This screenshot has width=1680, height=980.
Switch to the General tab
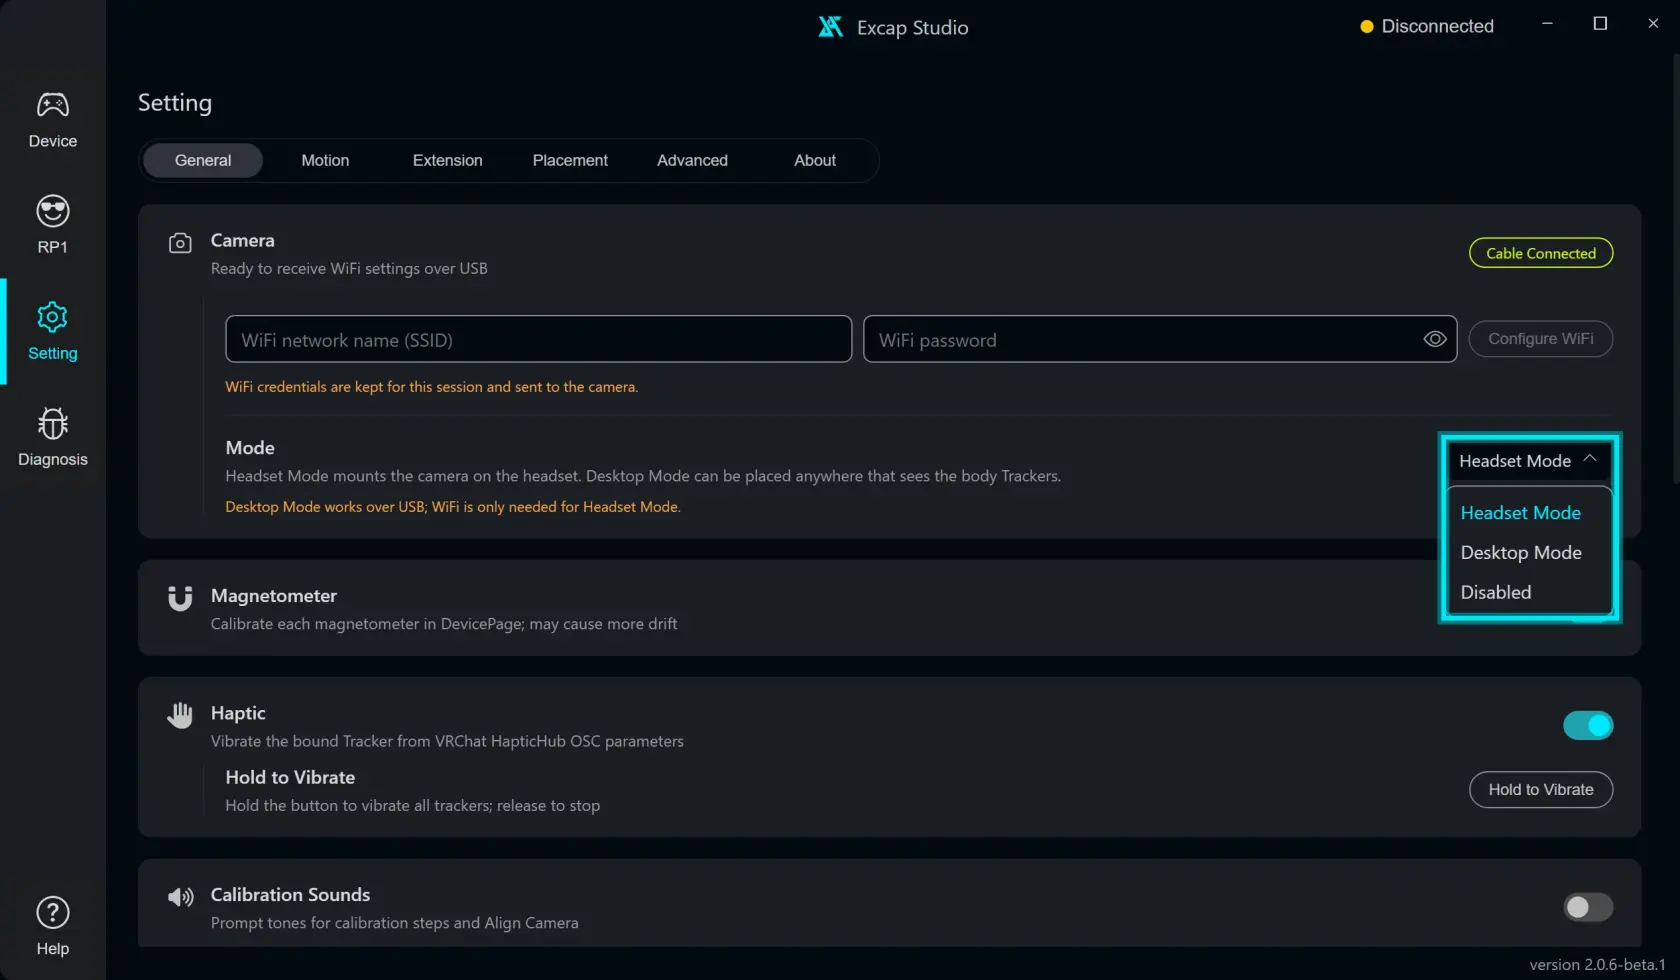click(203, 160)
